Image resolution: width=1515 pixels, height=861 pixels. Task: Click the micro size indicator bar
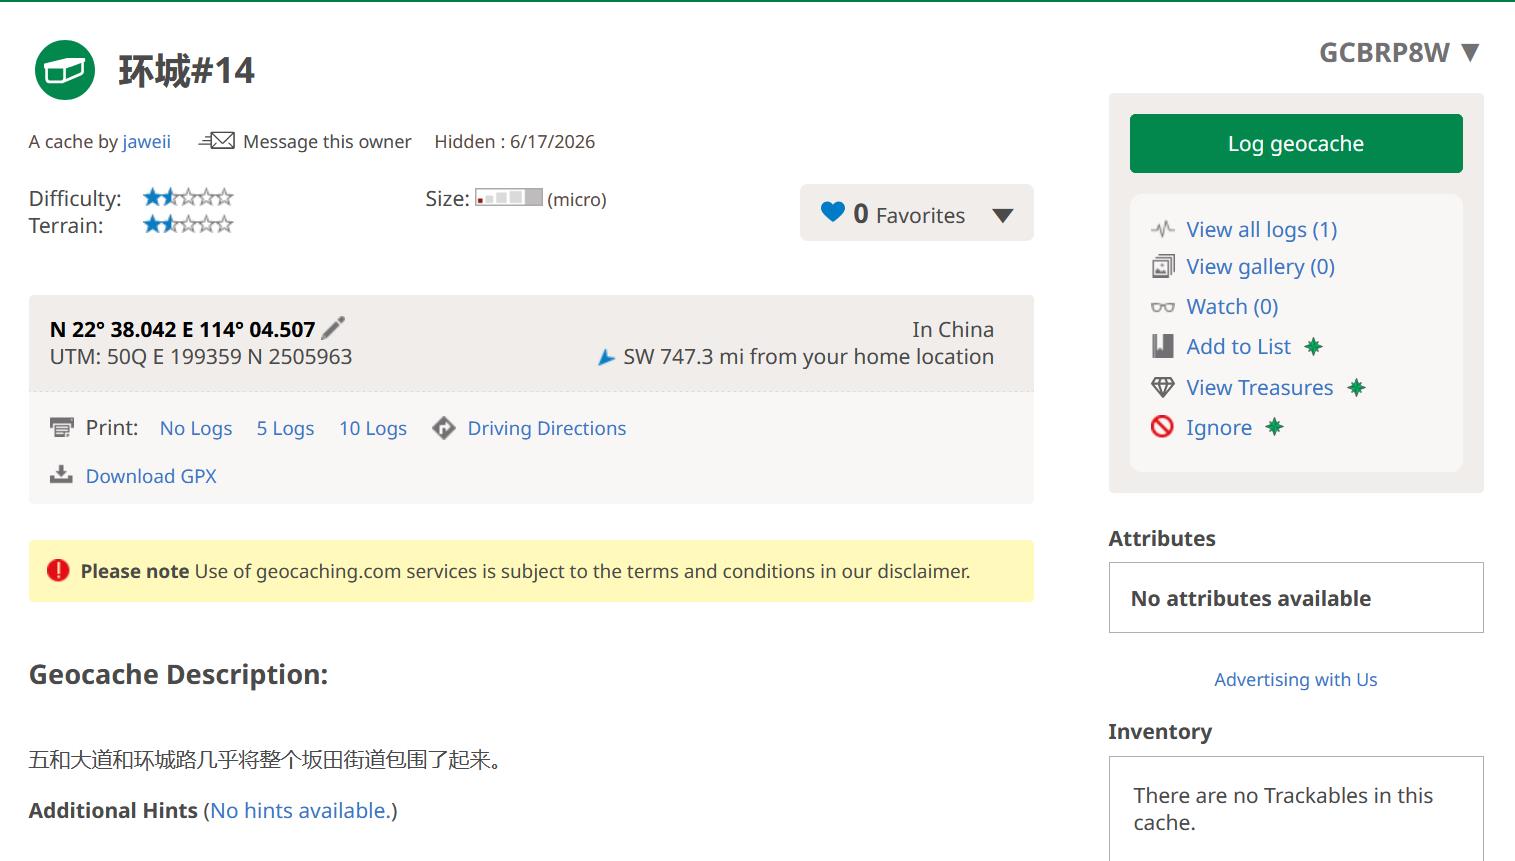[508, 197]
